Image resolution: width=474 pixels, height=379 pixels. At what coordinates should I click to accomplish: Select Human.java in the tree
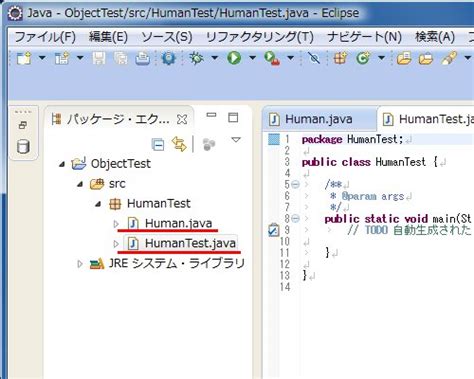178,223
